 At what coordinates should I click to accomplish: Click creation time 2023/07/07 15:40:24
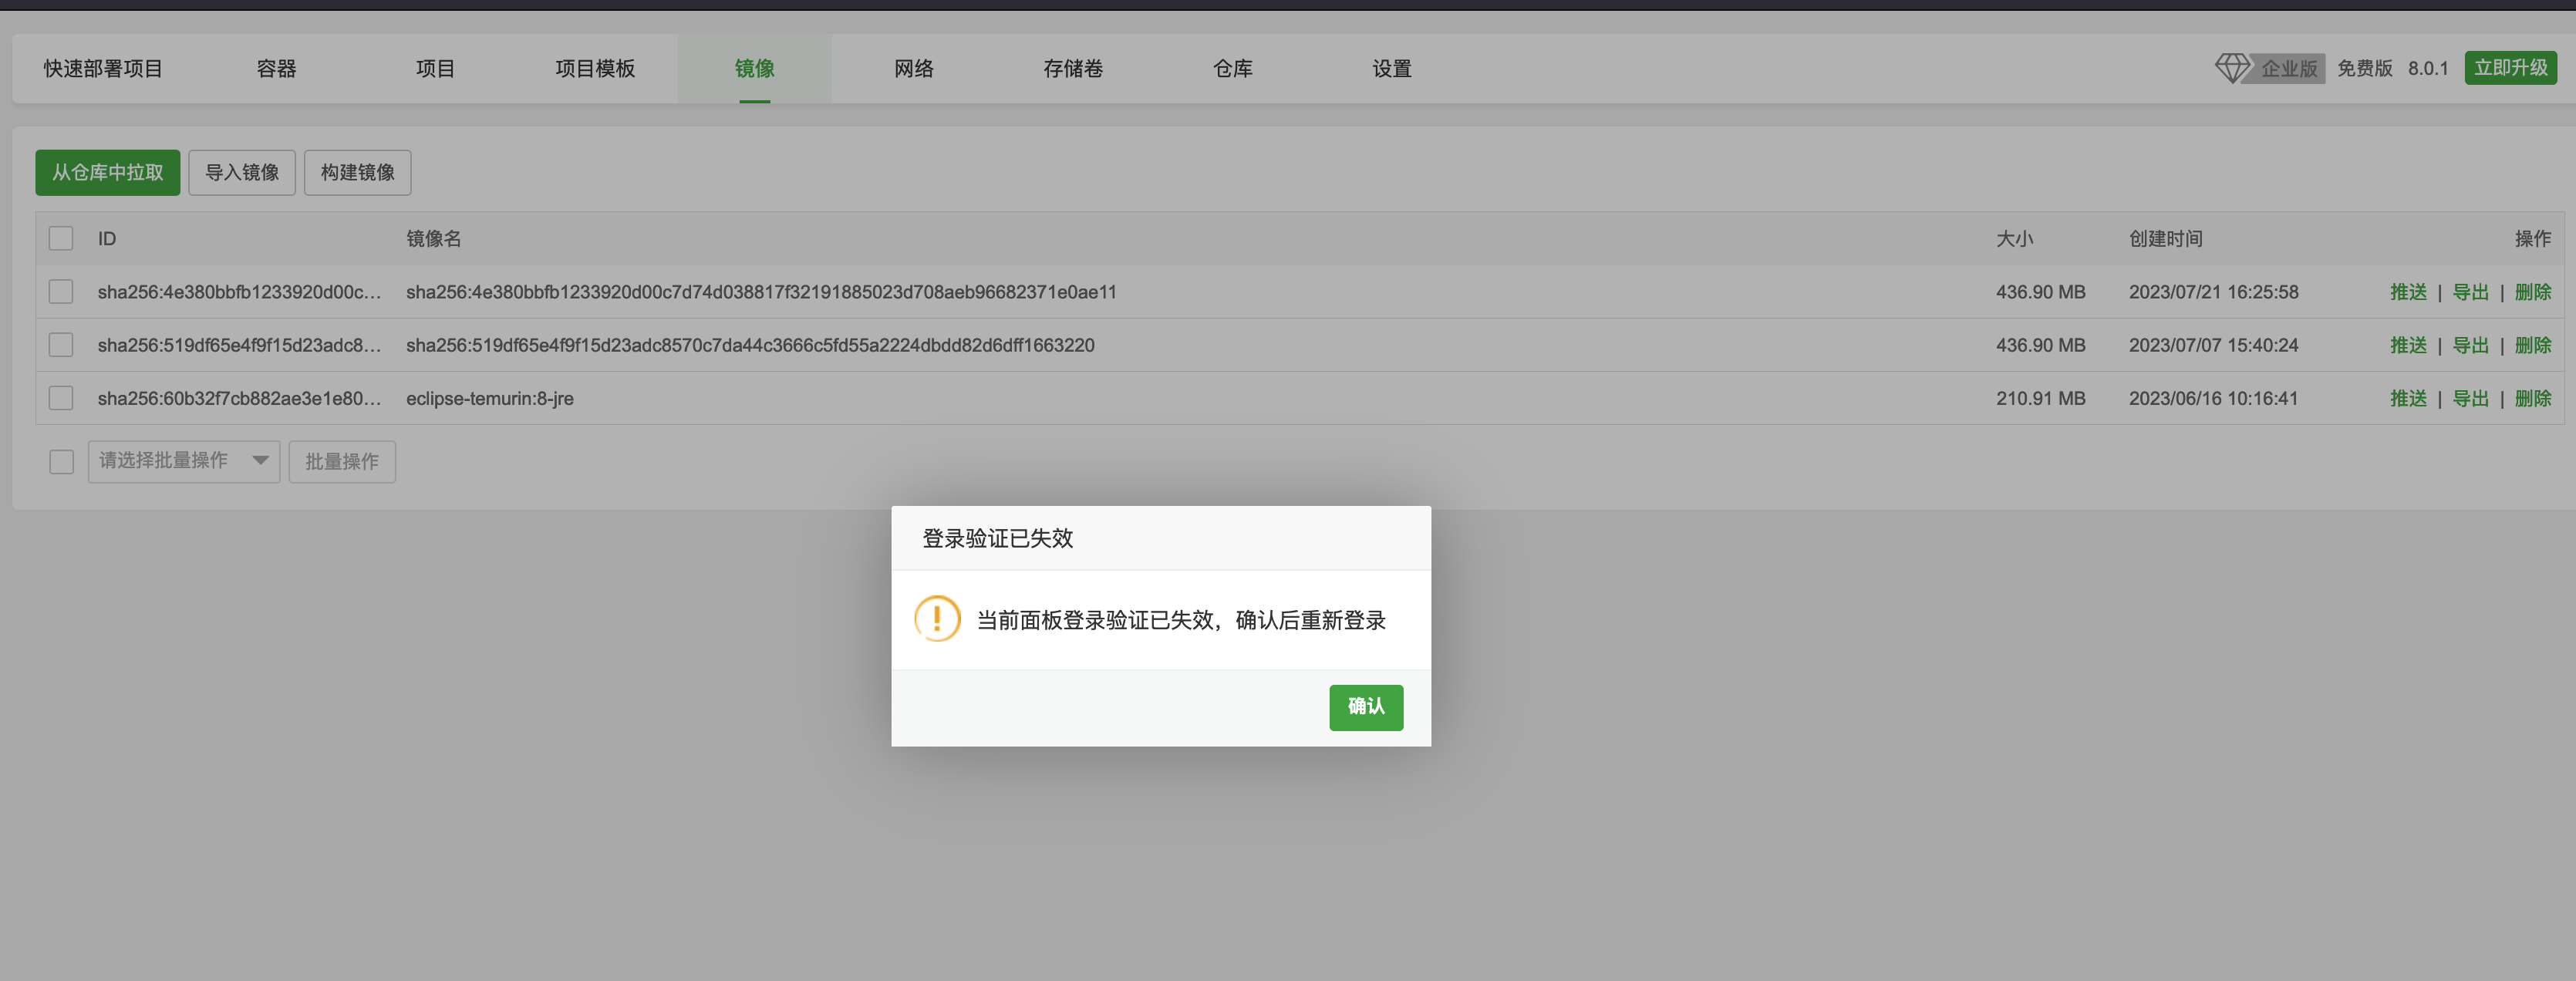pyautogui.click(x=2213, y=345)
